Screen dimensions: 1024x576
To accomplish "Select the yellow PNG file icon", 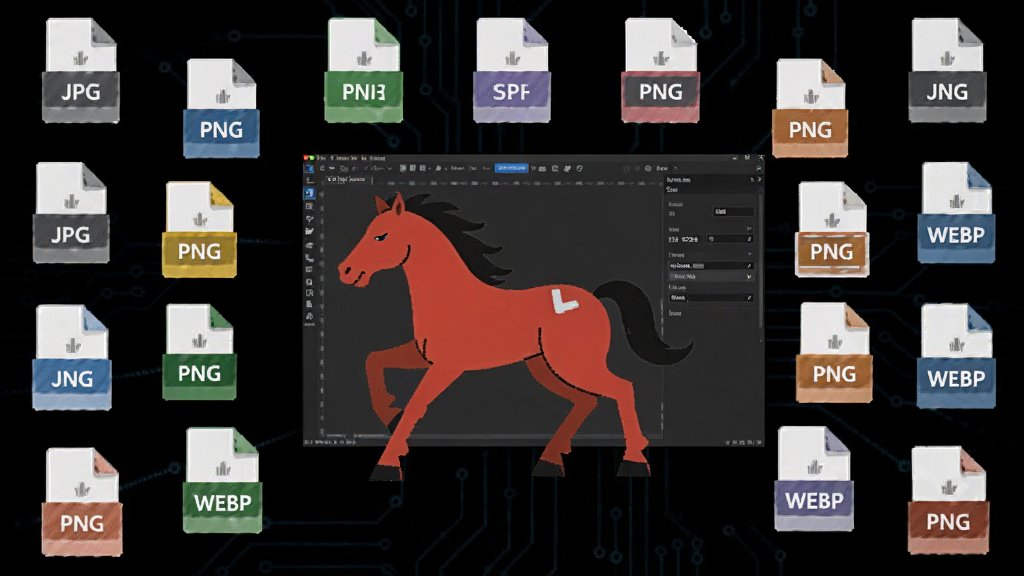I will click(199, 229).
